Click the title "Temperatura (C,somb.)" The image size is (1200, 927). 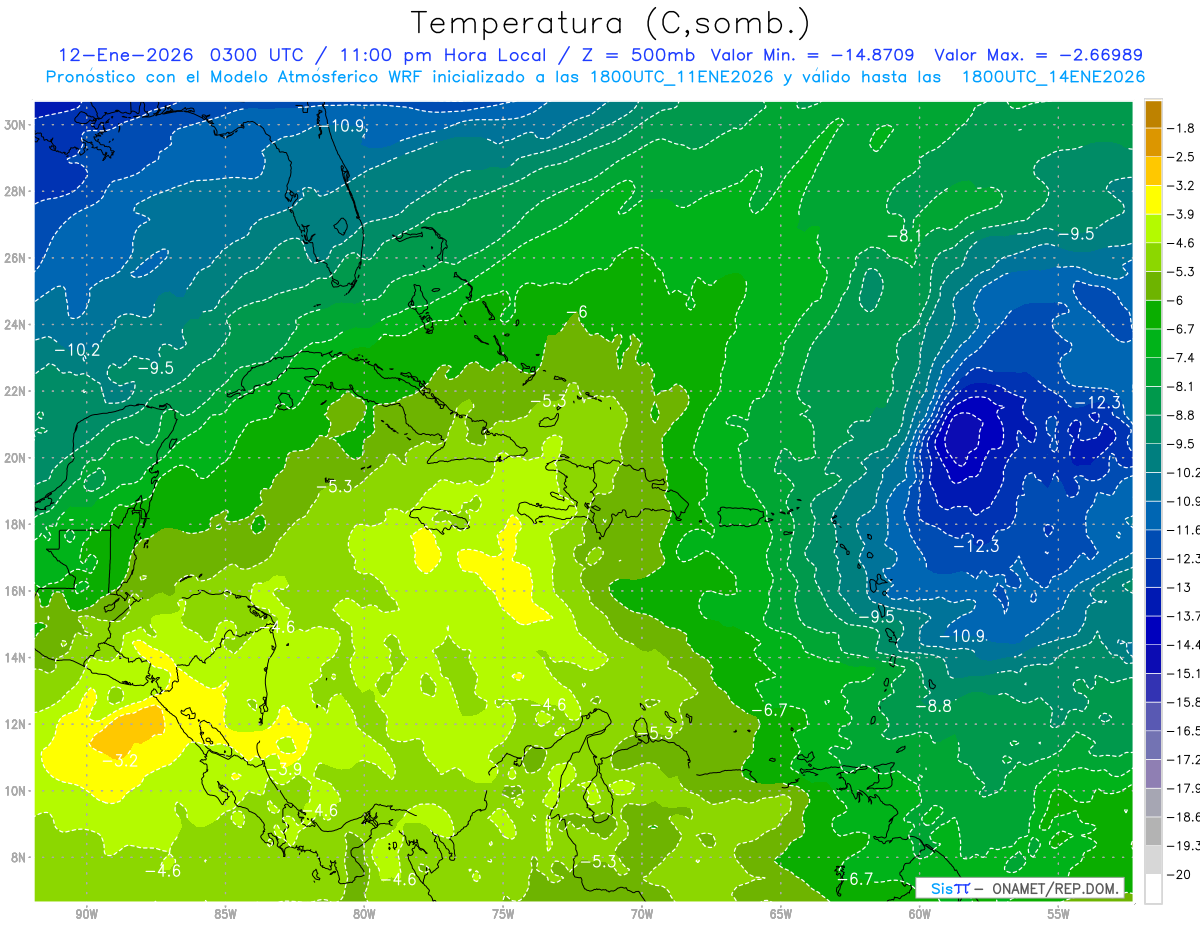[x=611, y=23]
